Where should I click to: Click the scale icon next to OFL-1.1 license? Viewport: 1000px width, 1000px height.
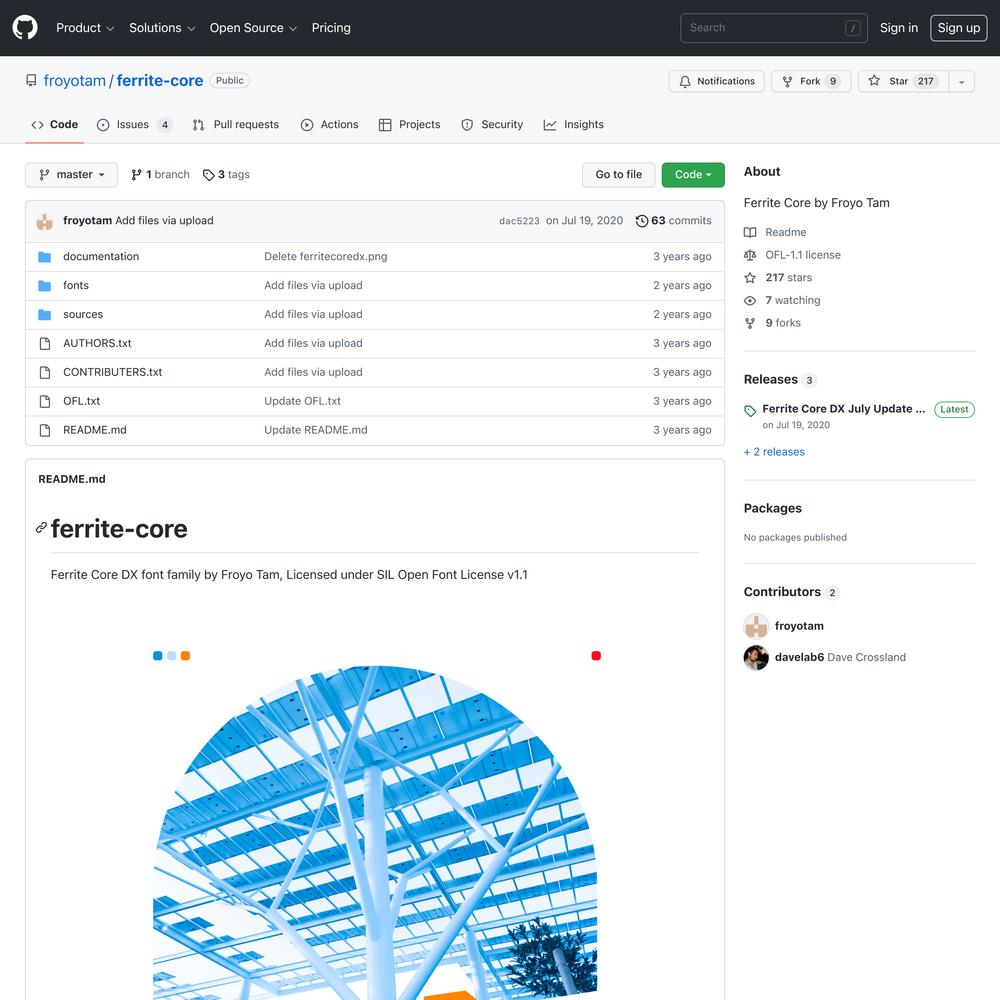tap(750, 255)
